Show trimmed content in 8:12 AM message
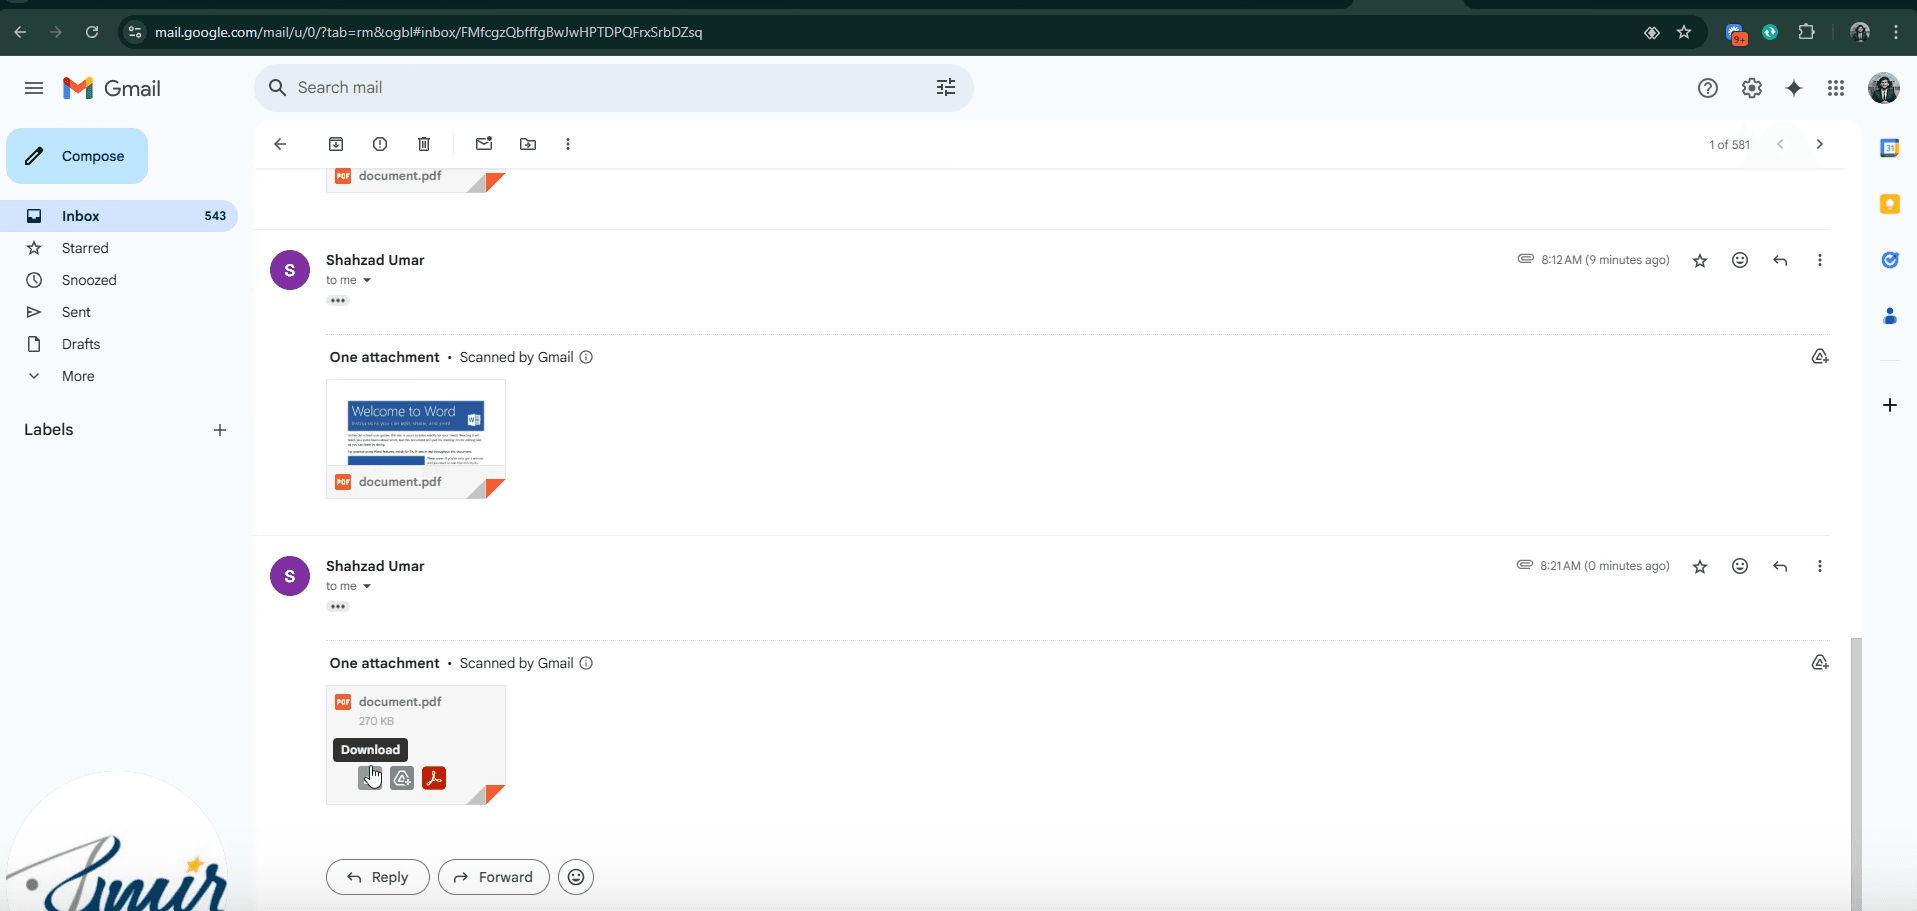The image size is (1917, 911). point(338,300)
